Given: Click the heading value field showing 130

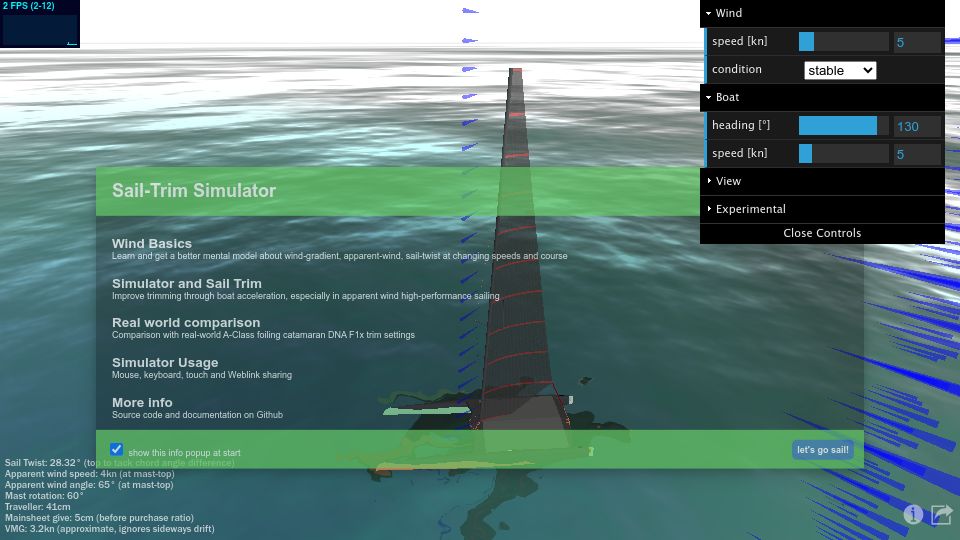Looking at the screenshot, I should [x=917, y=126].
